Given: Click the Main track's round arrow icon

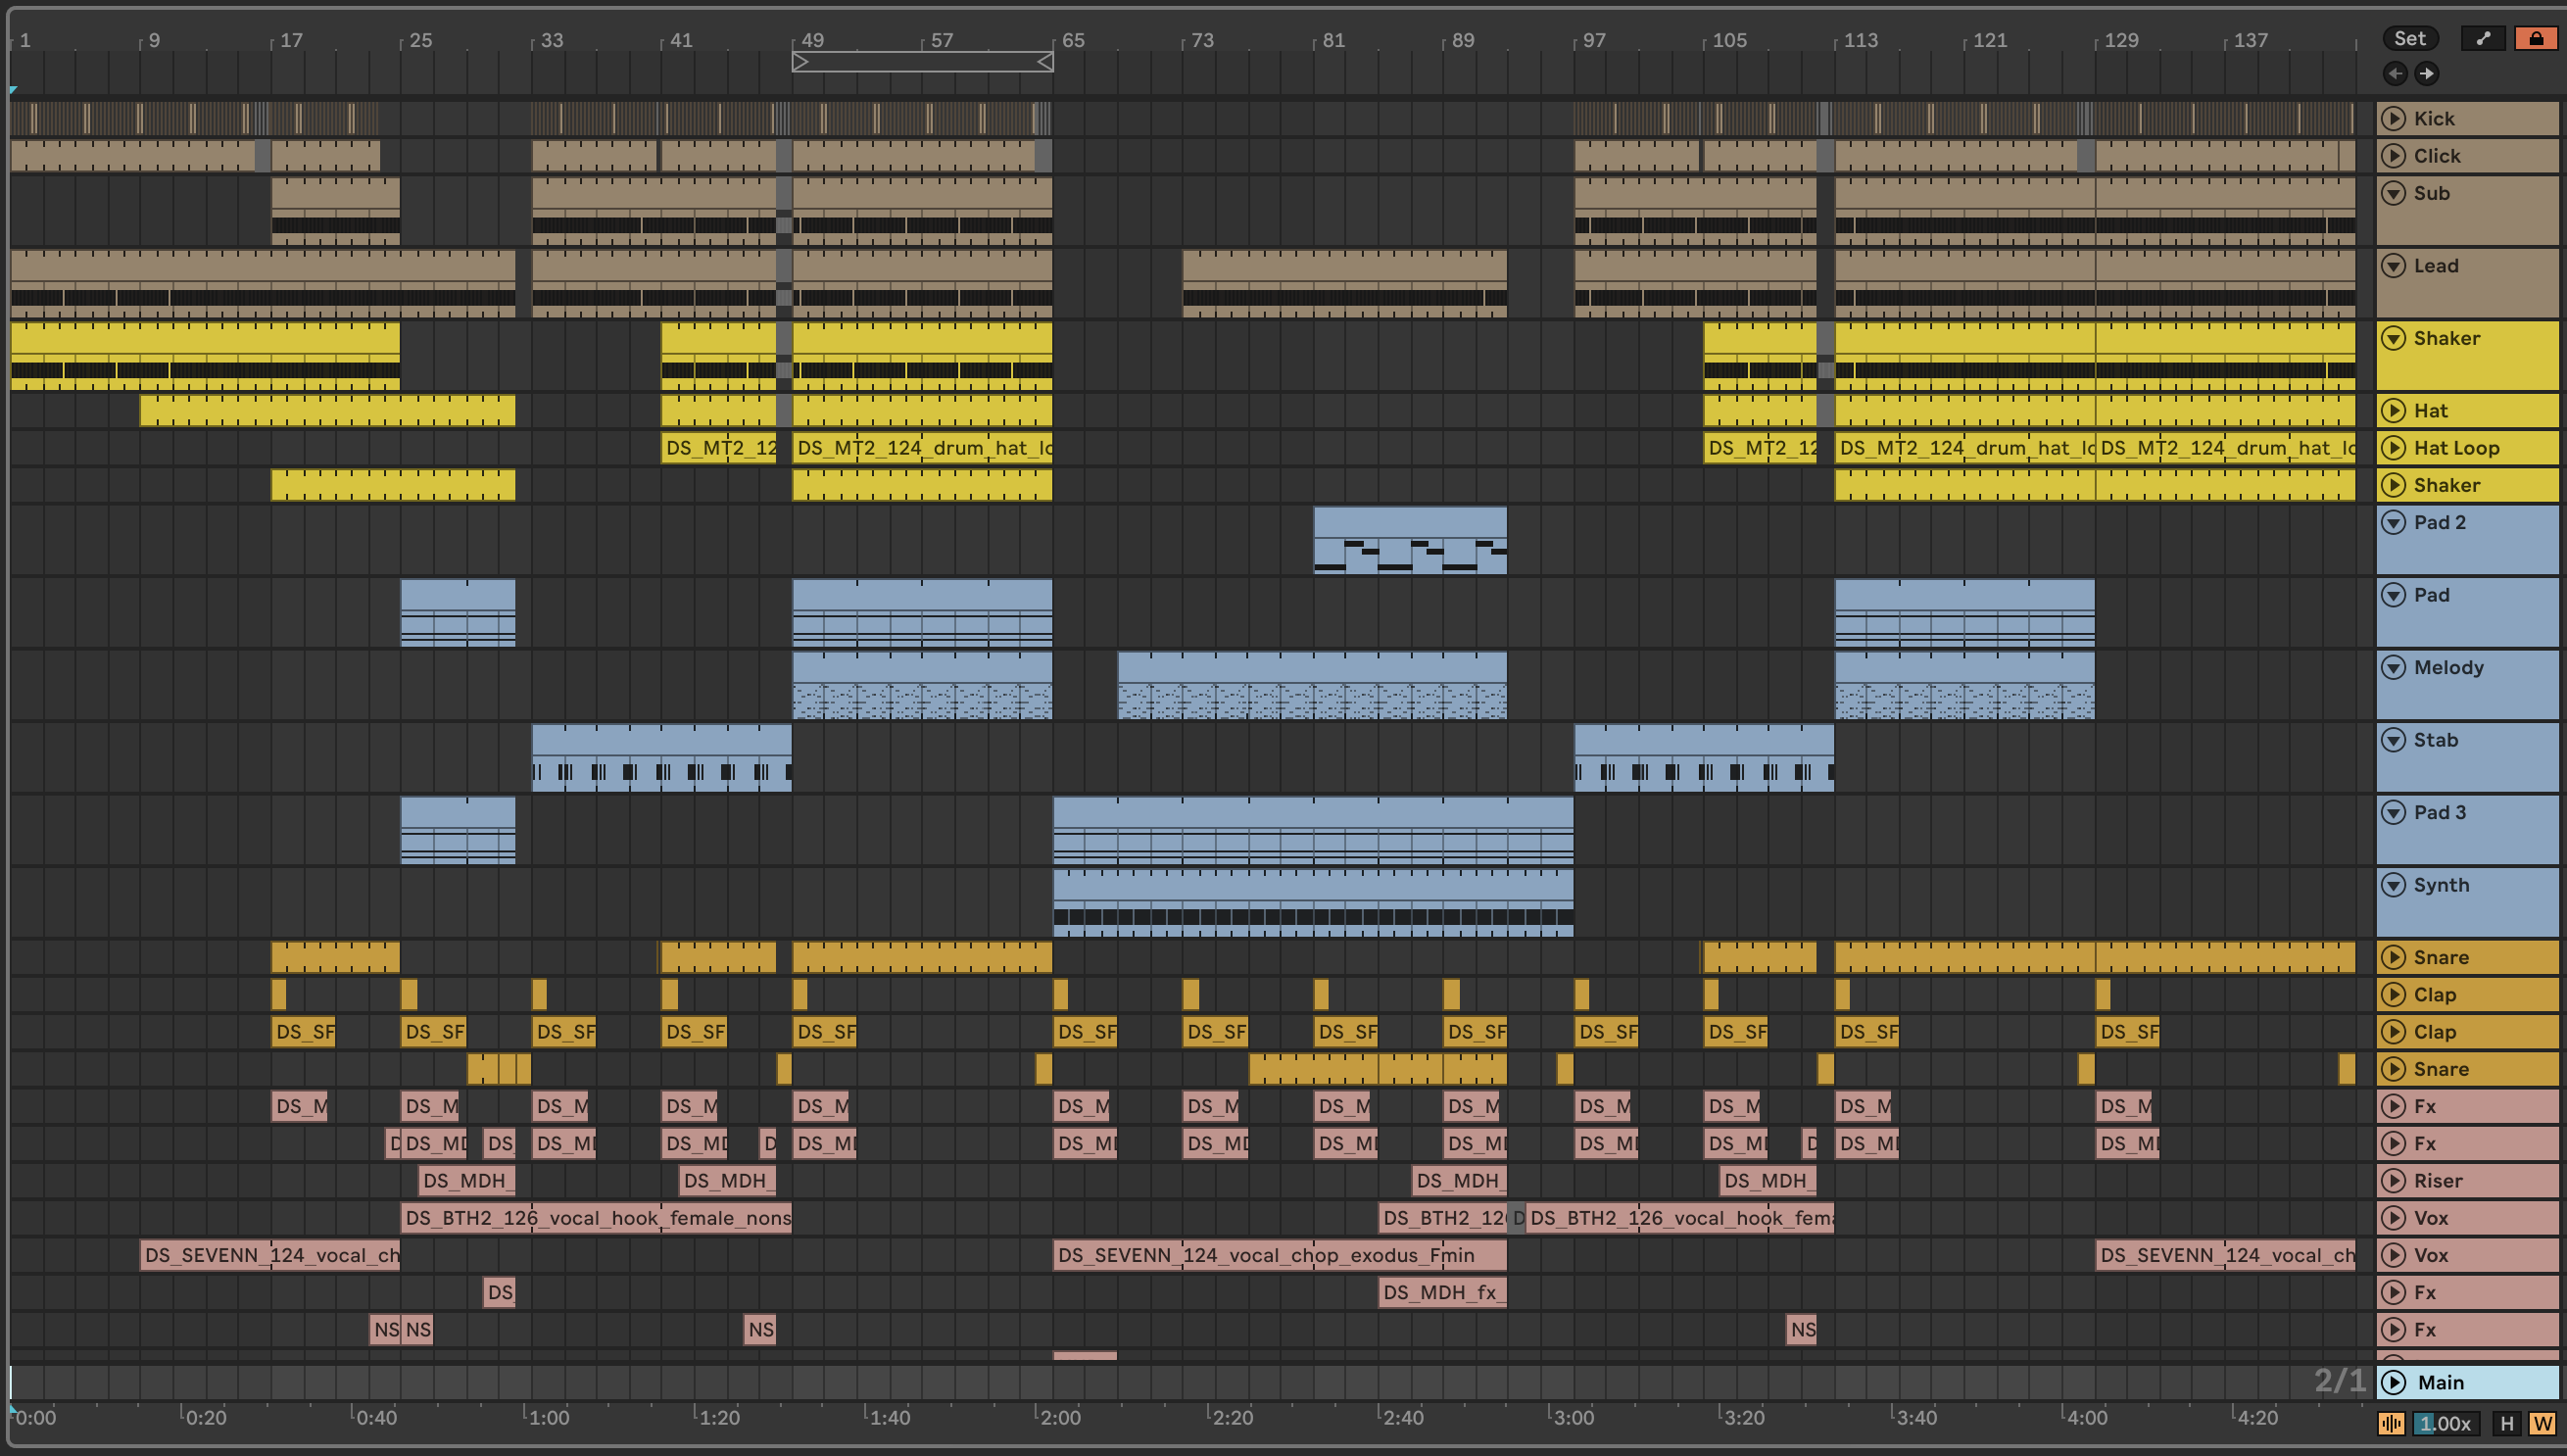Looking at the screenshot, I should (x=2393, y=1382).
